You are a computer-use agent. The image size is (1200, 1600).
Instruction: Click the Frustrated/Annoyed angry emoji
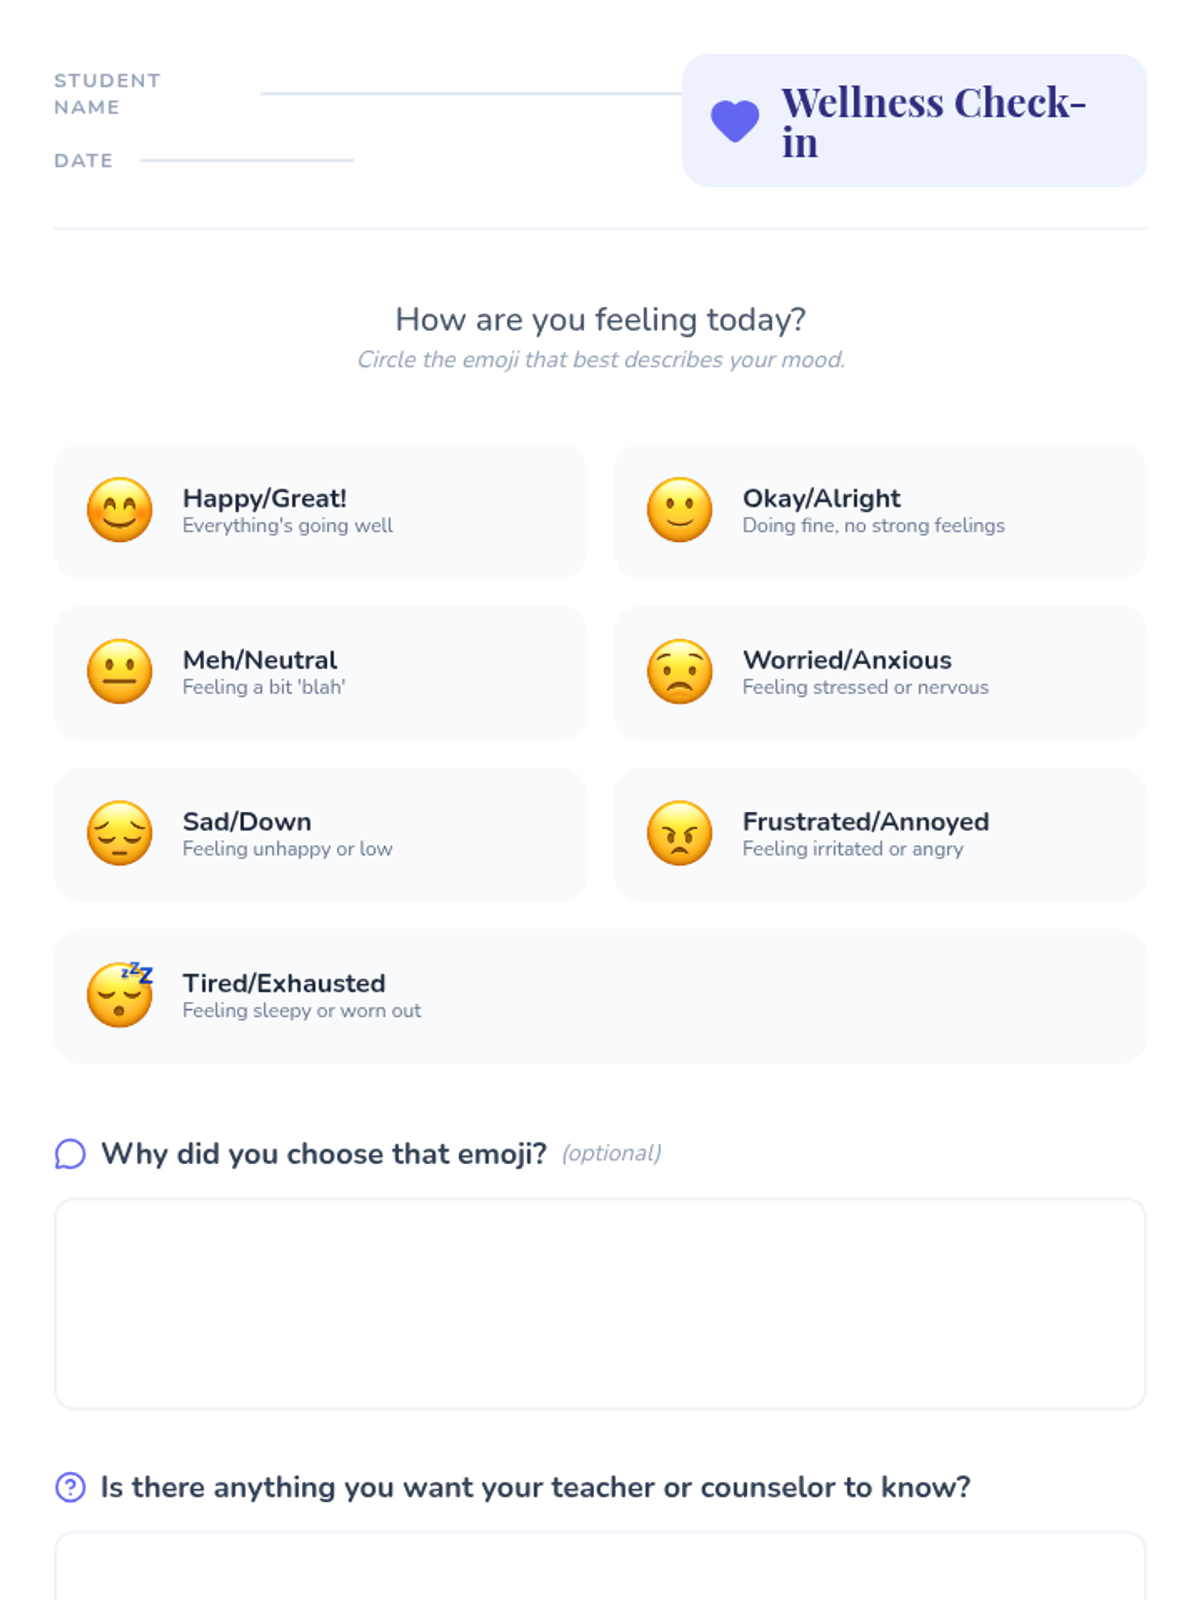coord(680,833)
